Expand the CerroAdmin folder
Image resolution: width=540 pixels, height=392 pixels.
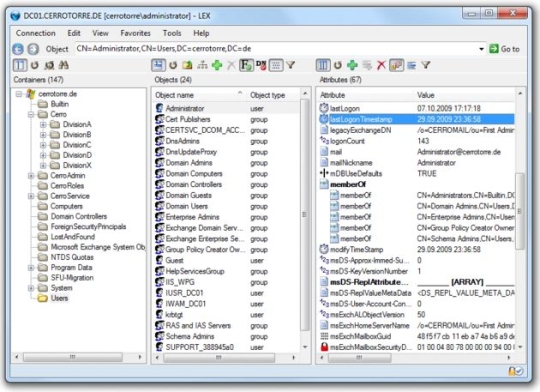coord(31,176)
